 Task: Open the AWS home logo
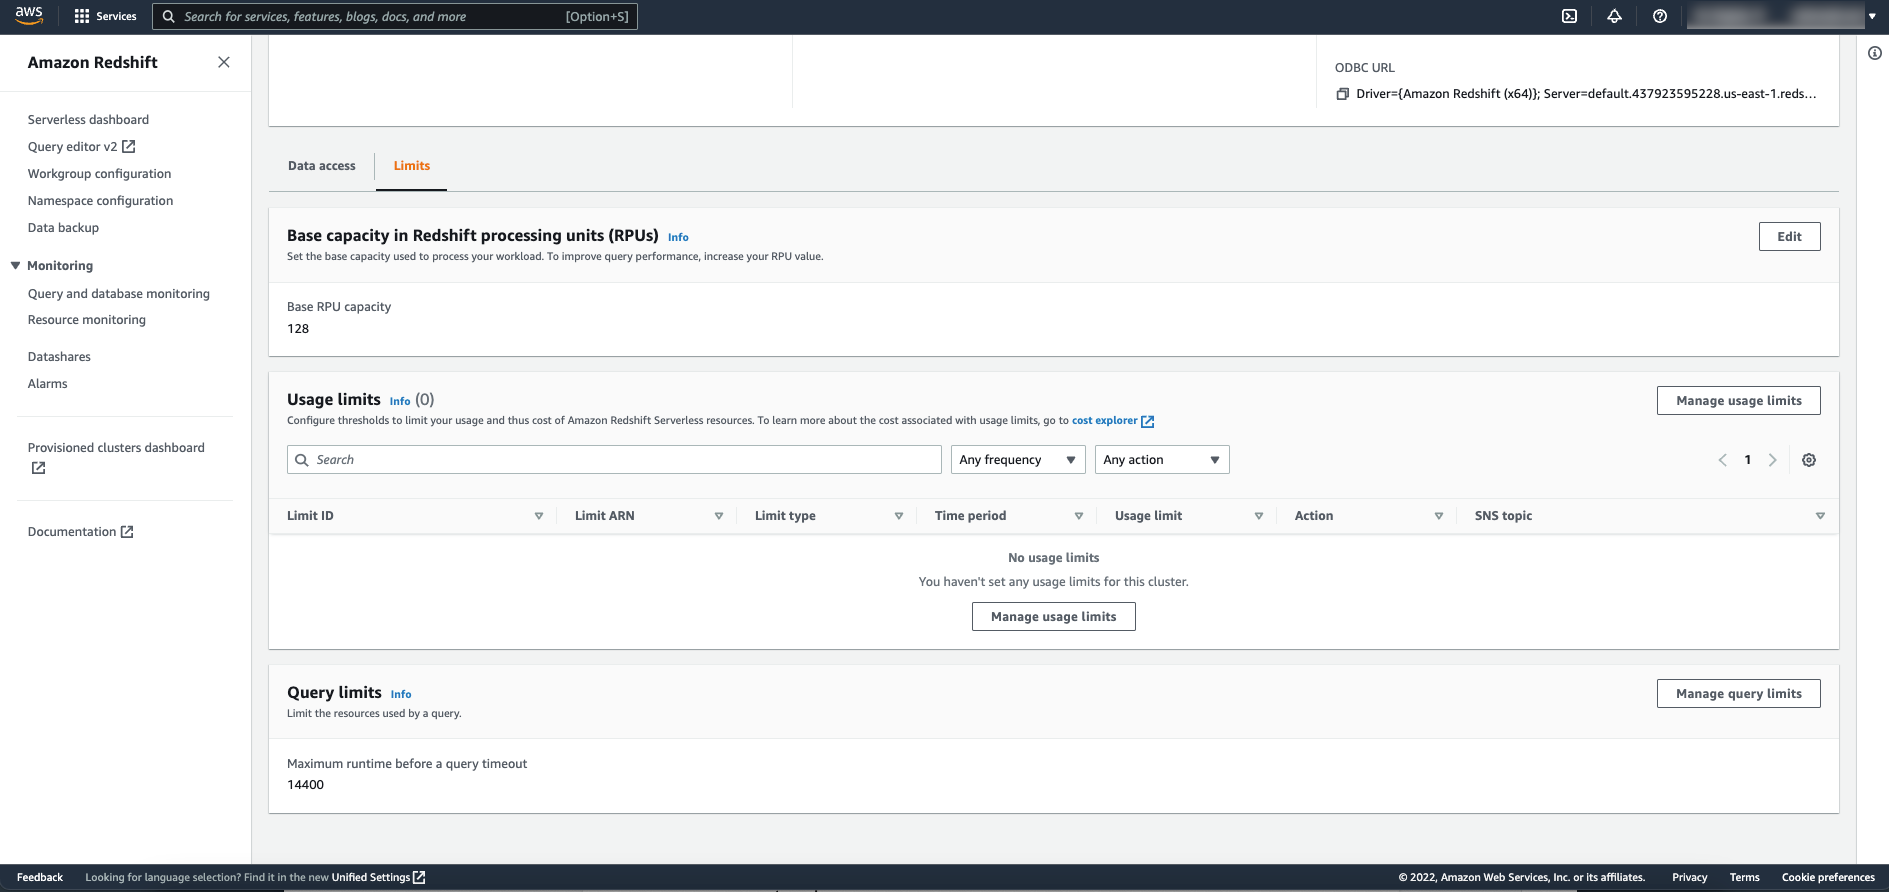click(29, 16)
